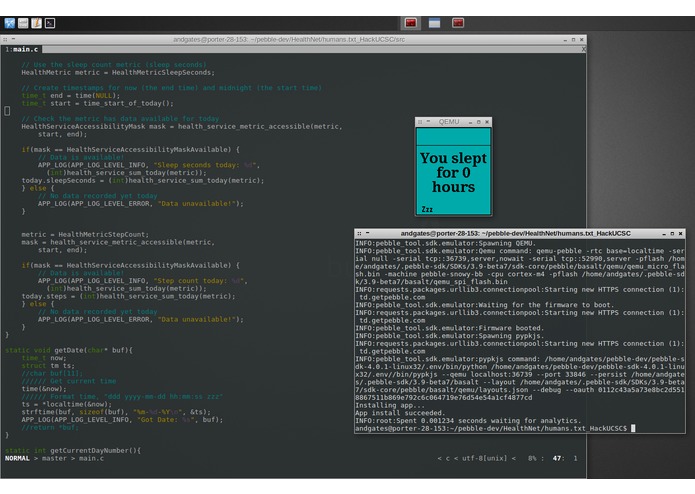Launch the terminal emulator icon in top panel

point(50,23)
